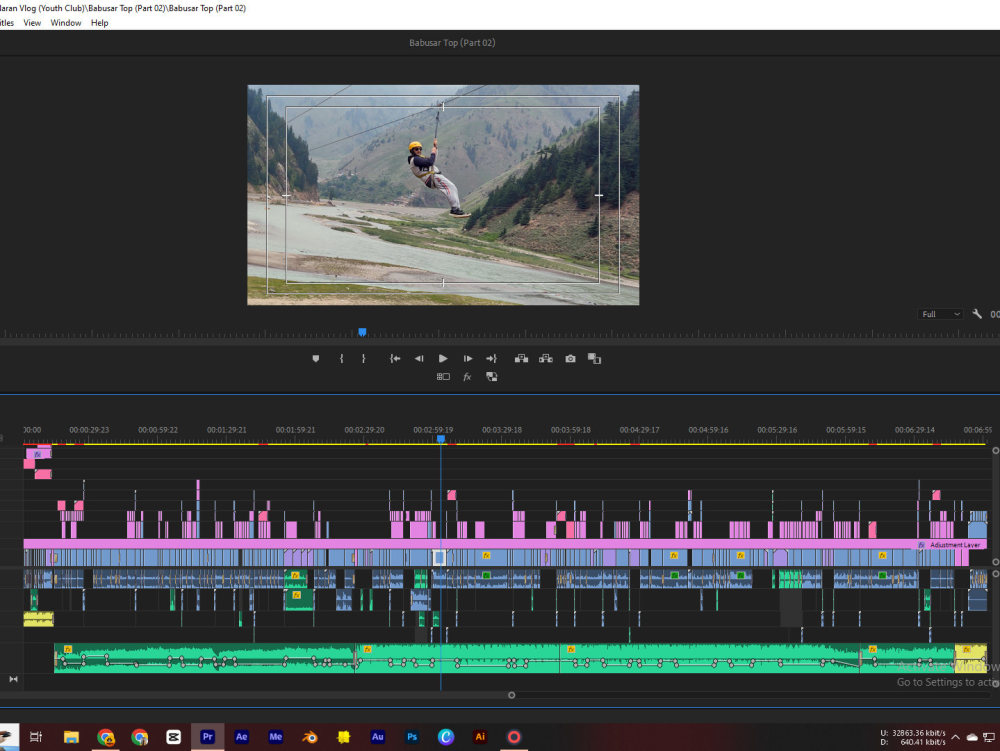Click the Mark In brace icon
The height and width of the screenshot is (751, 1000).
[x=341, y=358]
